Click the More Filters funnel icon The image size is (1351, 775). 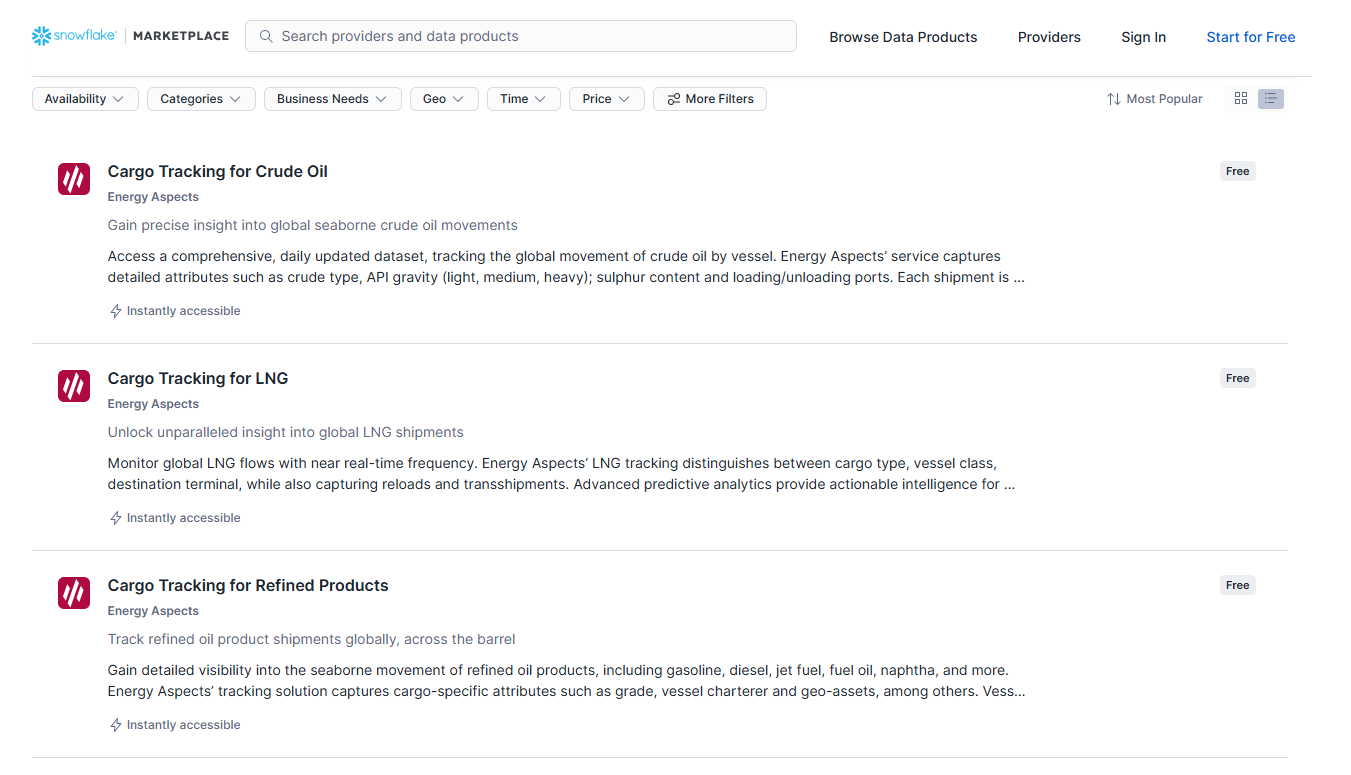(671, 98)
